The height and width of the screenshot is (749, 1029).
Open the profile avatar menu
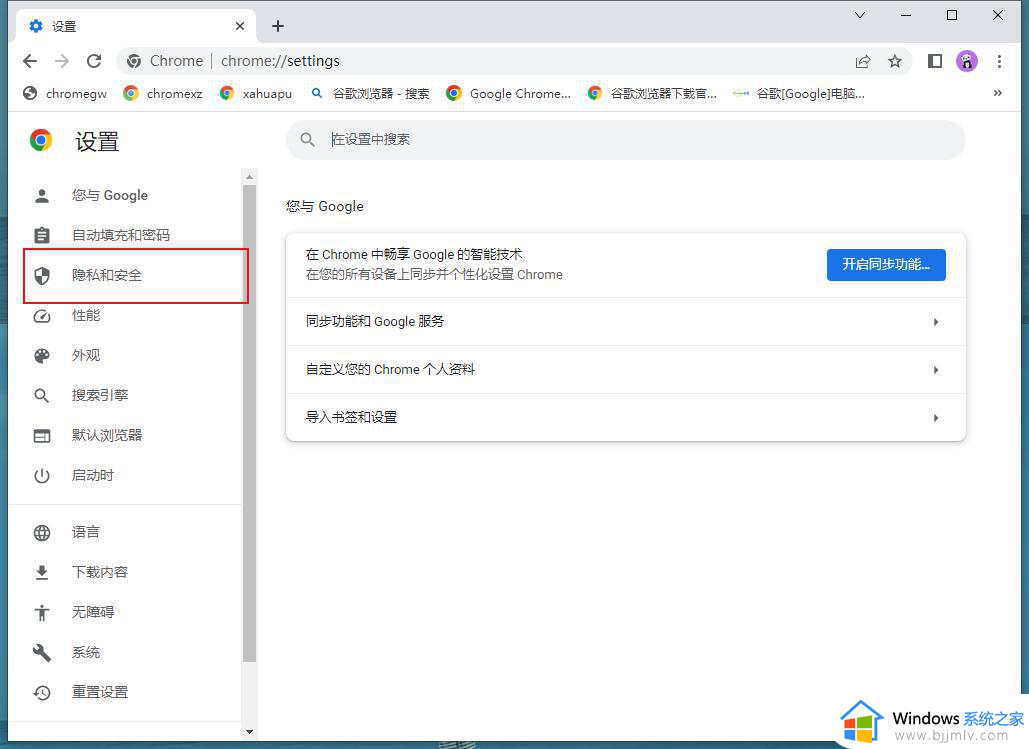pos(967,61)
